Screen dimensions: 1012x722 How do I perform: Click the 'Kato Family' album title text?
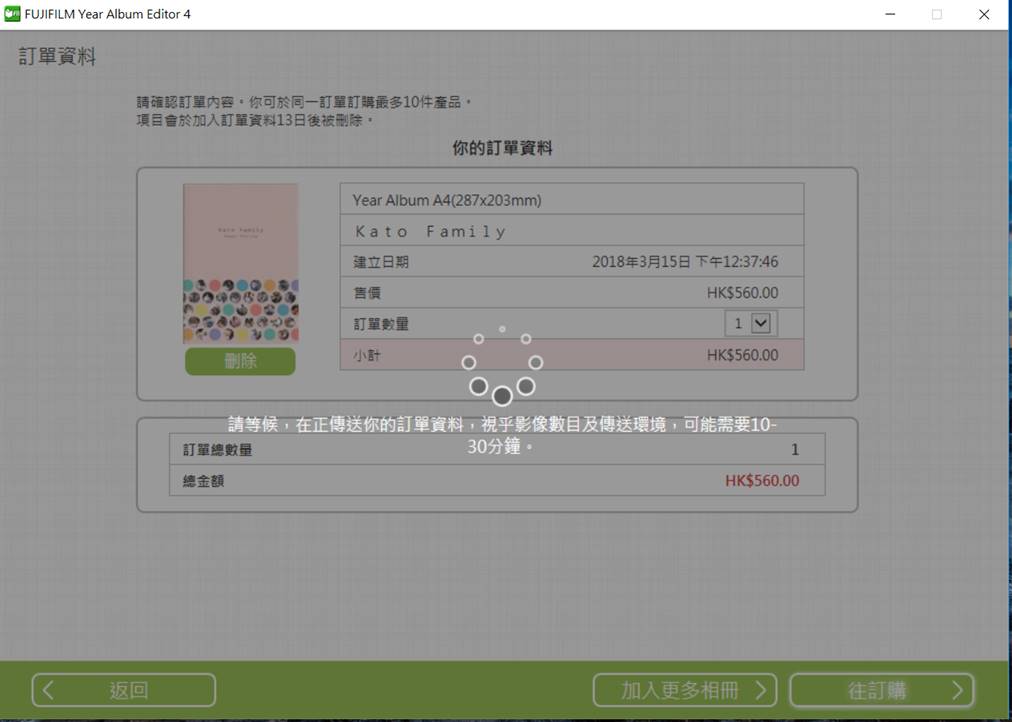click(x=431, y=231)
